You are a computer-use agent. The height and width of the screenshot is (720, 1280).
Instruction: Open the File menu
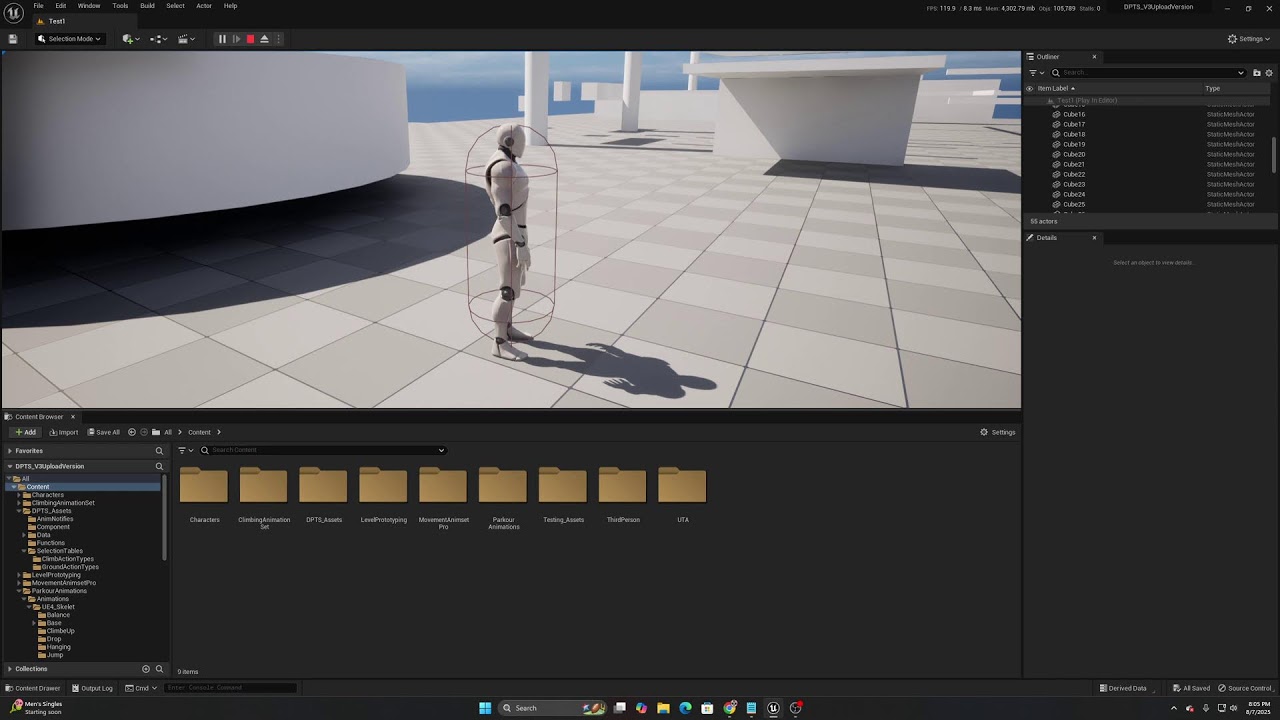pos(38,6)
